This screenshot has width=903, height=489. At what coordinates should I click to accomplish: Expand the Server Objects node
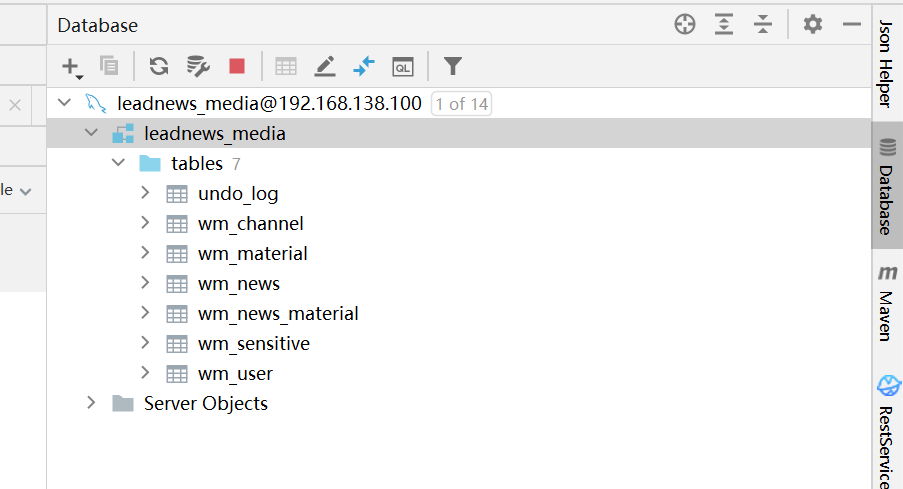click(x=92, y=403)
